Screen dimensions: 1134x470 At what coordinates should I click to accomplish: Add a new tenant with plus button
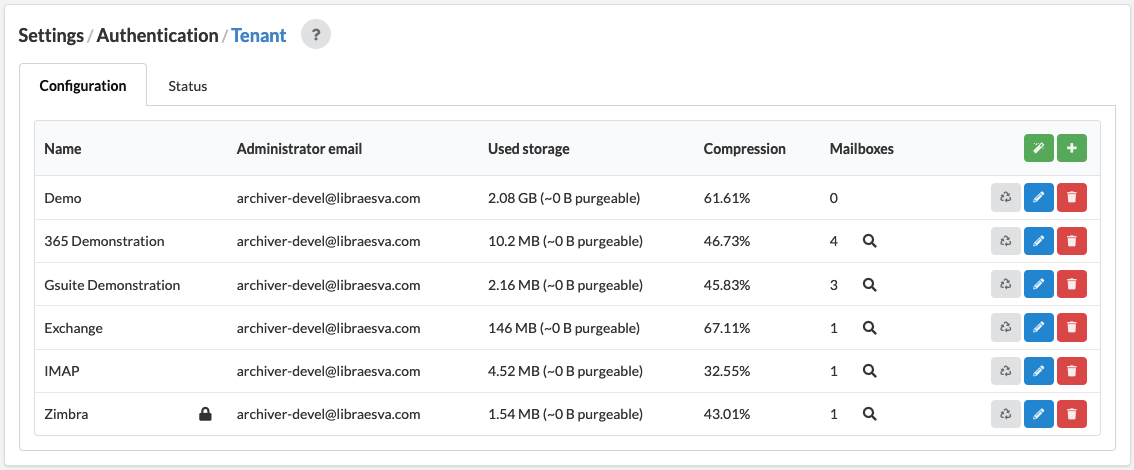pos(1072,148)
